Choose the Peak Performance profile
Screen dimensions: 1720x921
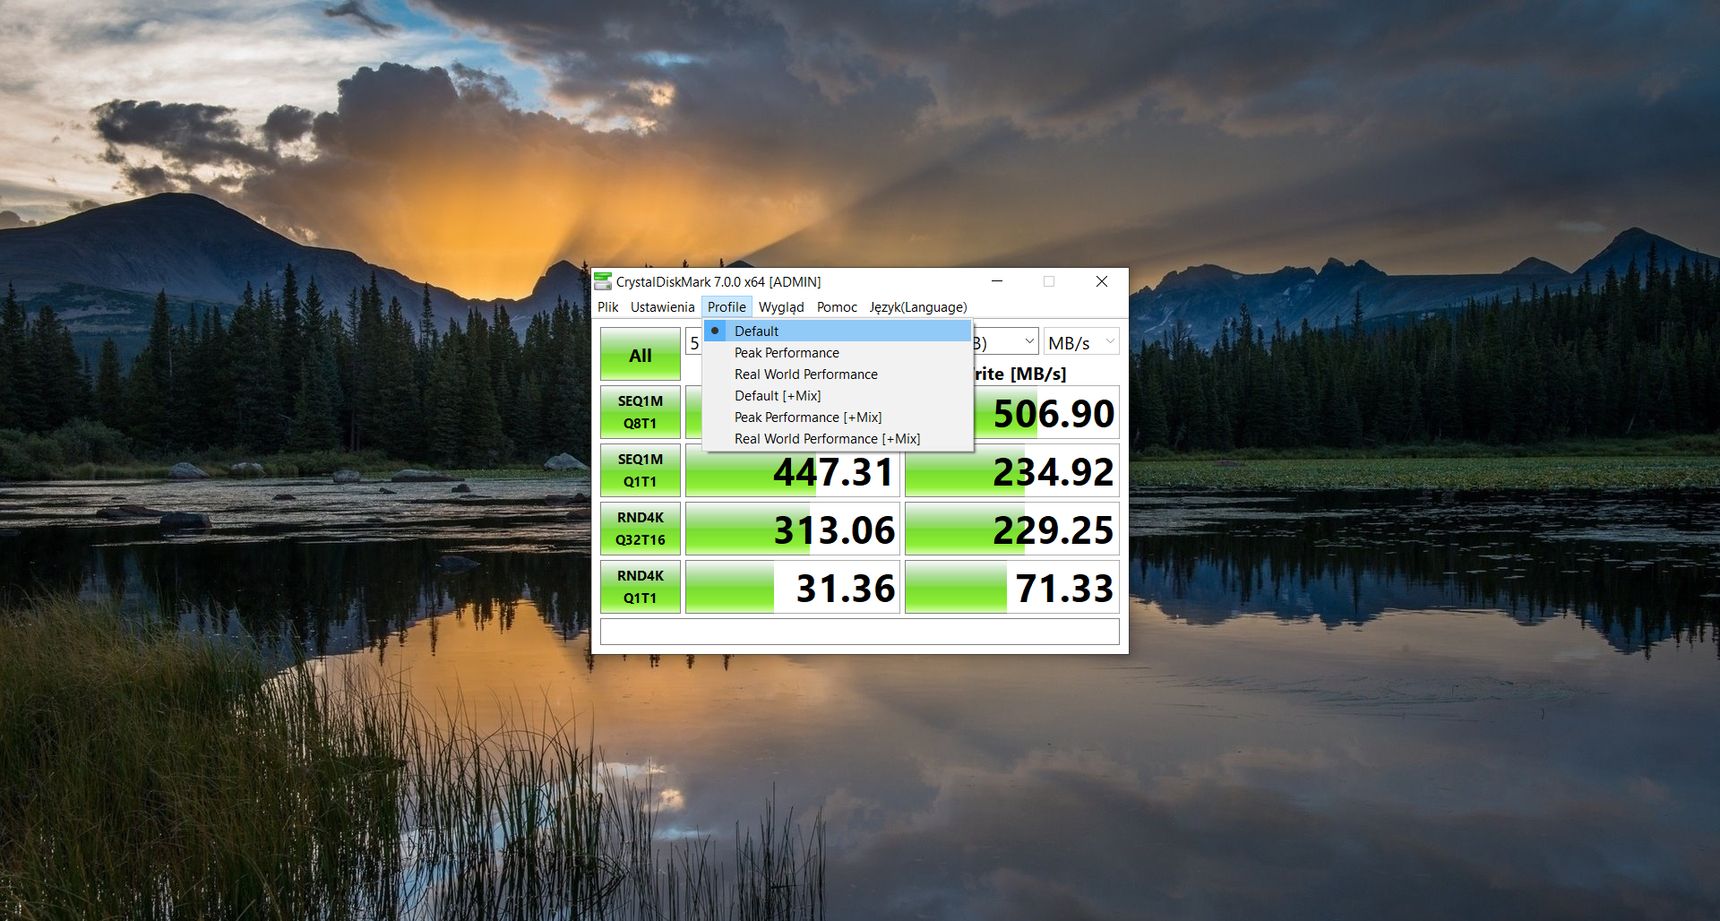838,353
